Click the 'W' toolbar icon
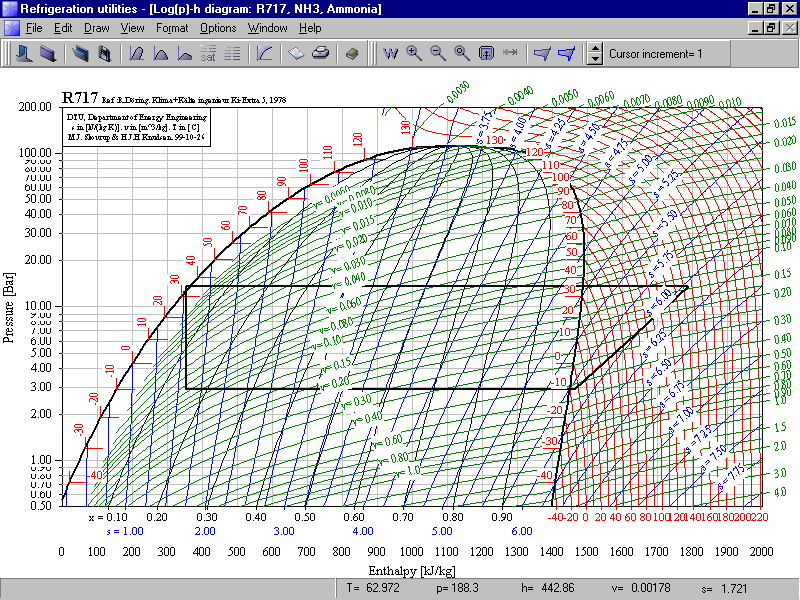The width and height of the screenshot is (800, 600). (391, 54)
